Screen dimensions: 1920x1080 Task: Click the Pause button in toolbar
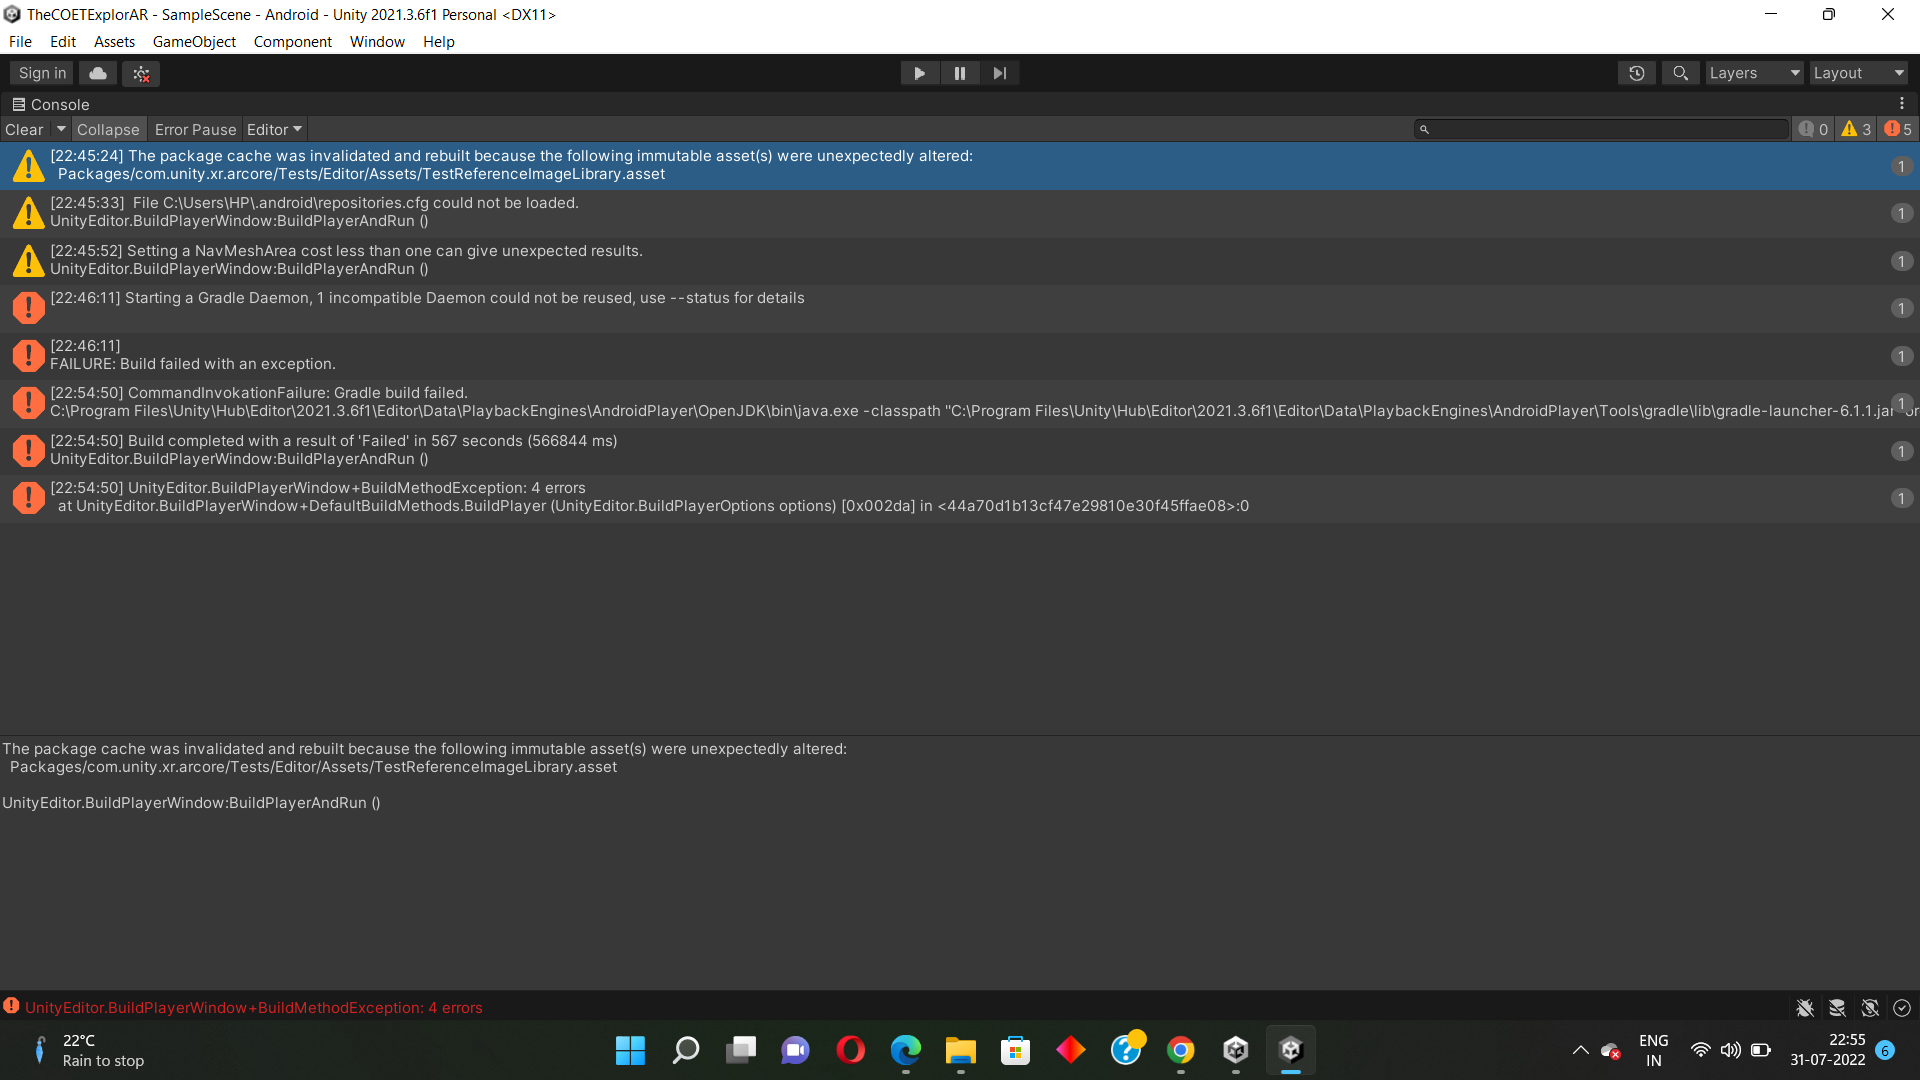point(959,73)
